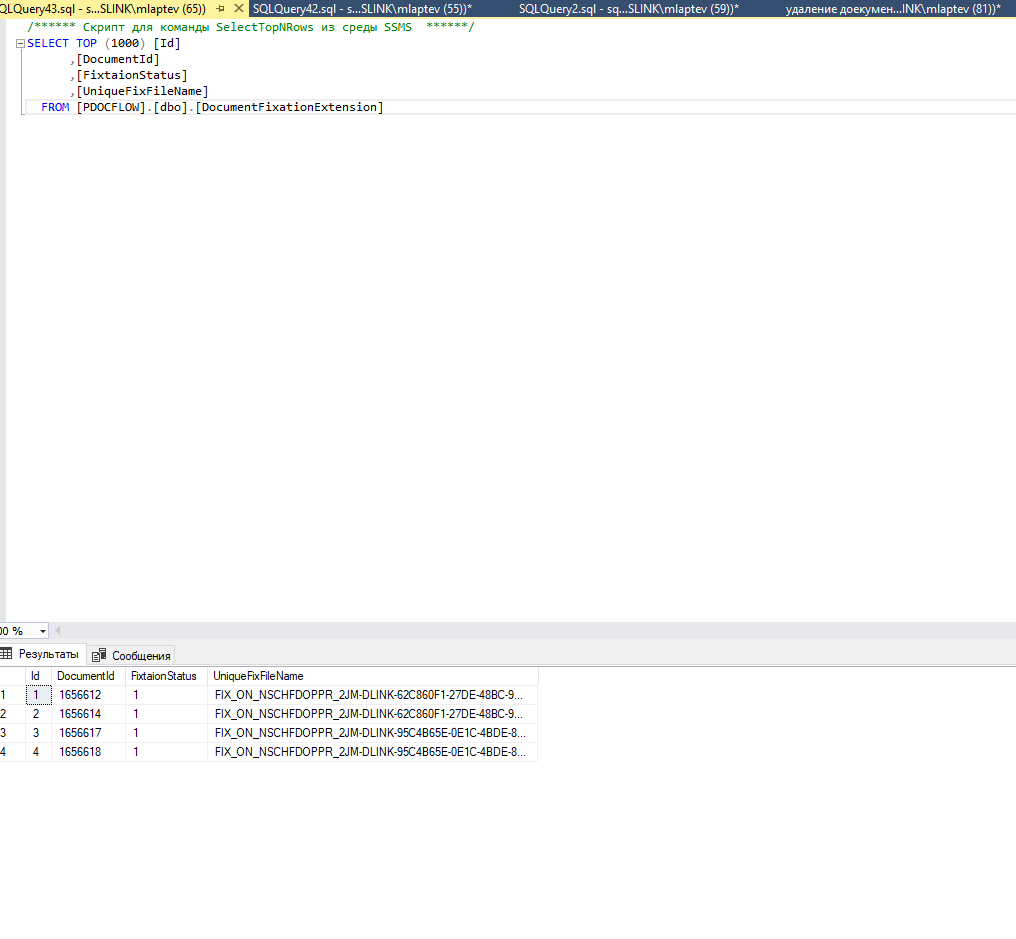
Task: Click the results grid icon on Результаты tab
Action: [6, 653]
